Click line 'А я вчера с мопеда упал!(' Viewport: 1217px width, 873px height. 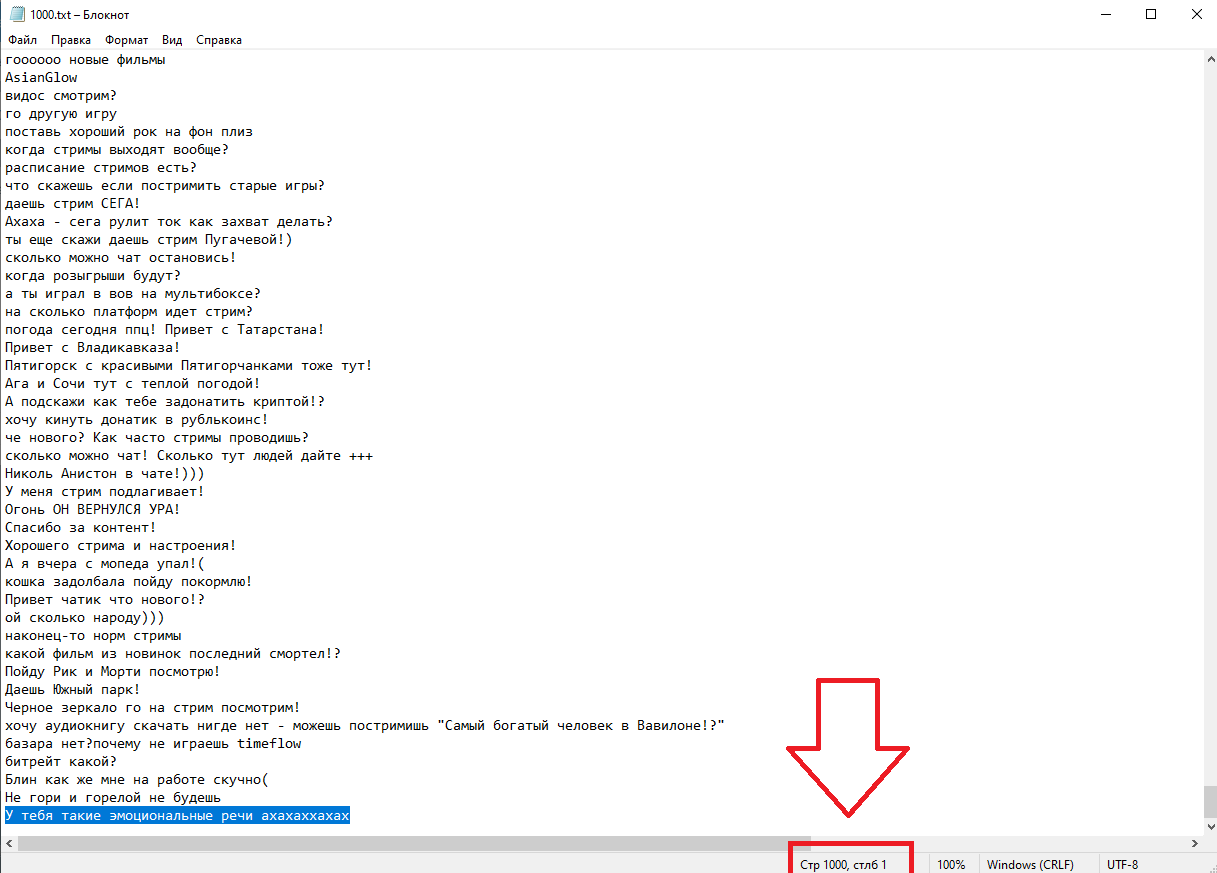pyautogui.click(x=105, y=563)
